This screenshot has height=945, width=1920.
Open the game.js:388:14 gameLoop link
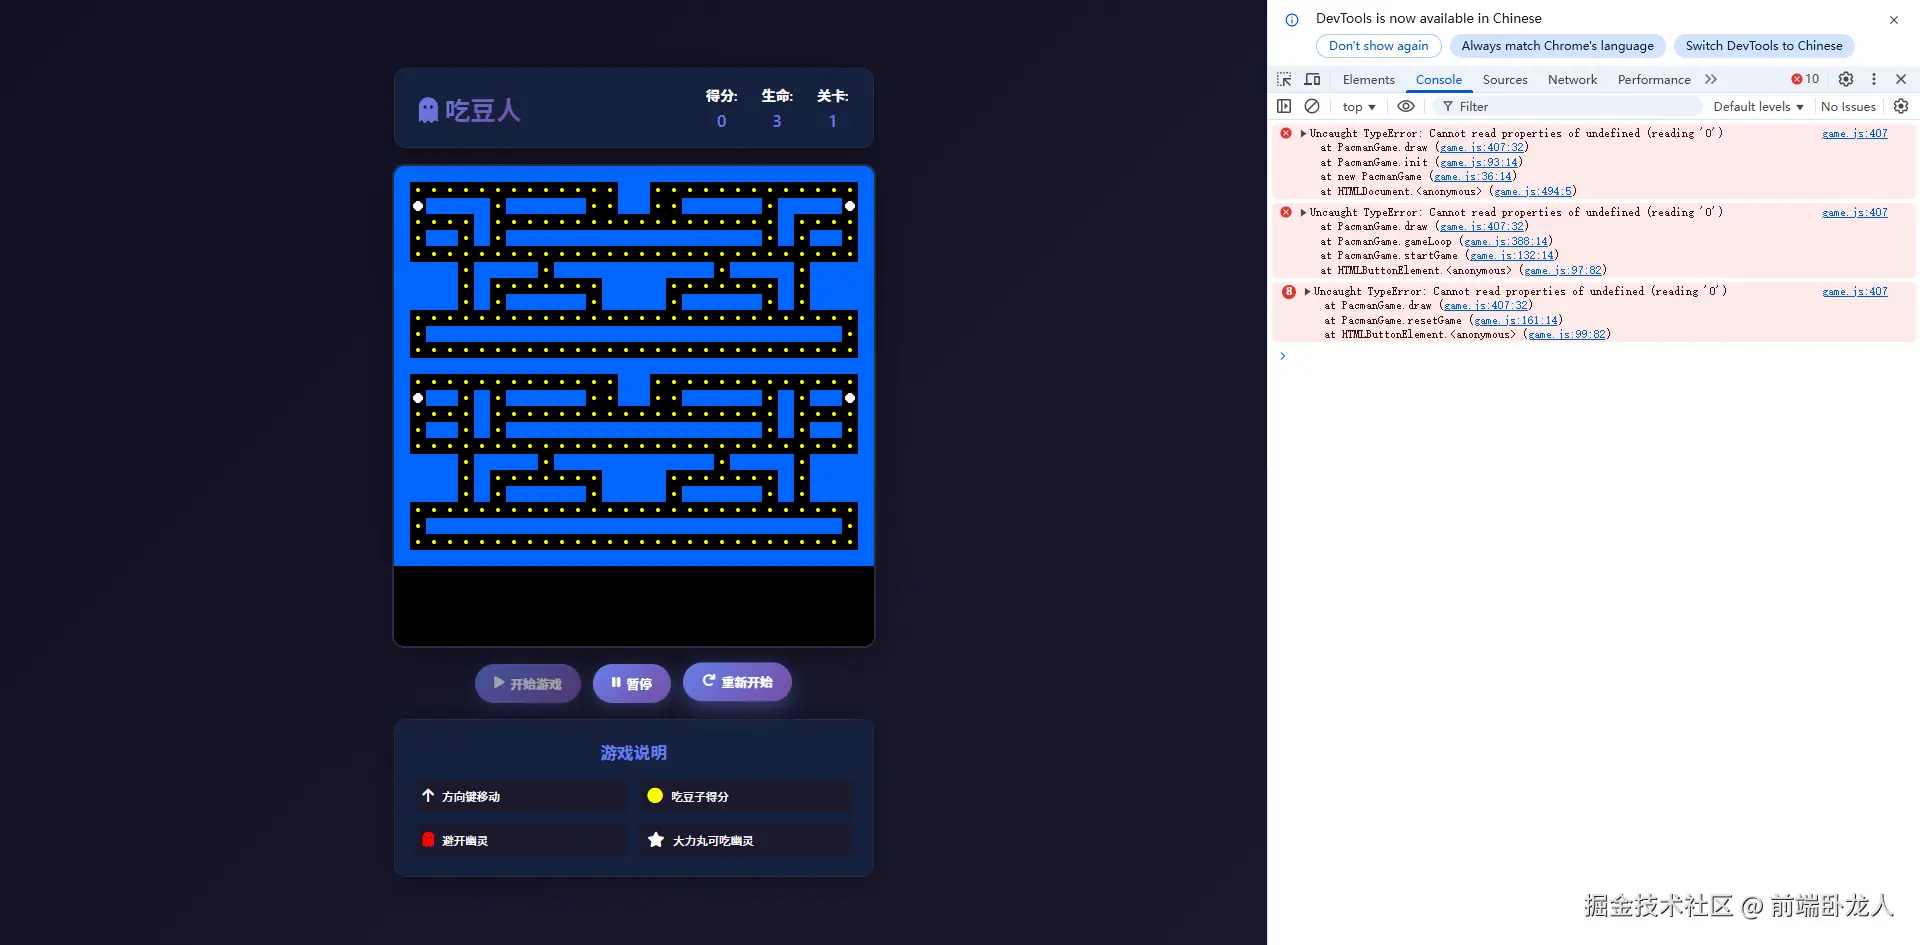pyautogui.click(x=1506, y=241)
